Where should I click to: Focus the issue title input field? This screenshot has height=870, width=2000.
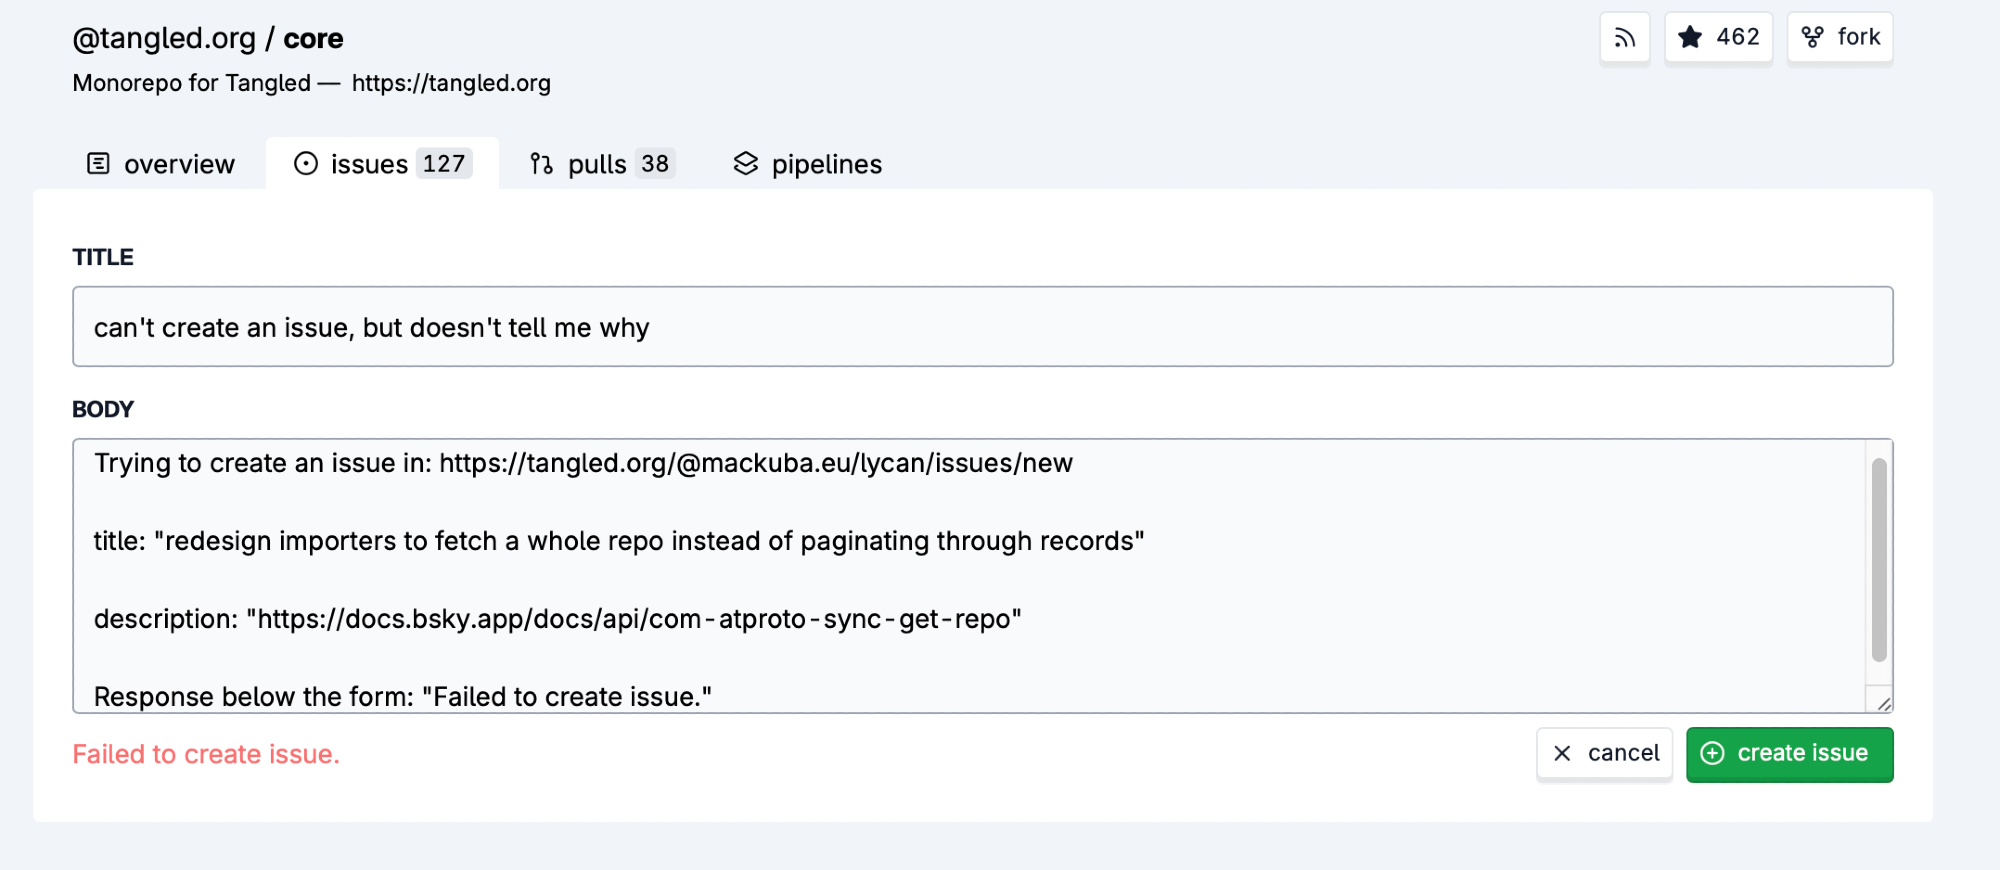tap(982, 327)
